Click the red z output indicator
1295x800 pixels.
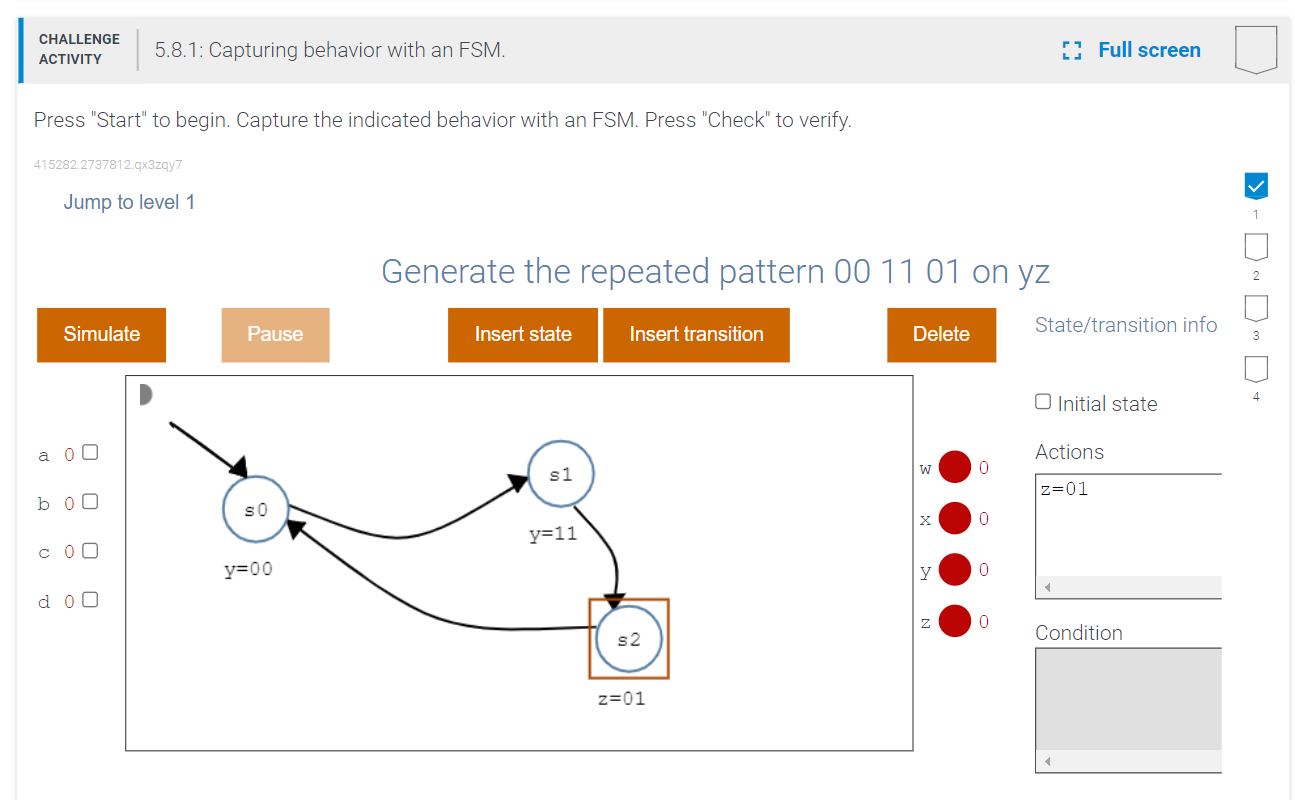click(955, 621)
